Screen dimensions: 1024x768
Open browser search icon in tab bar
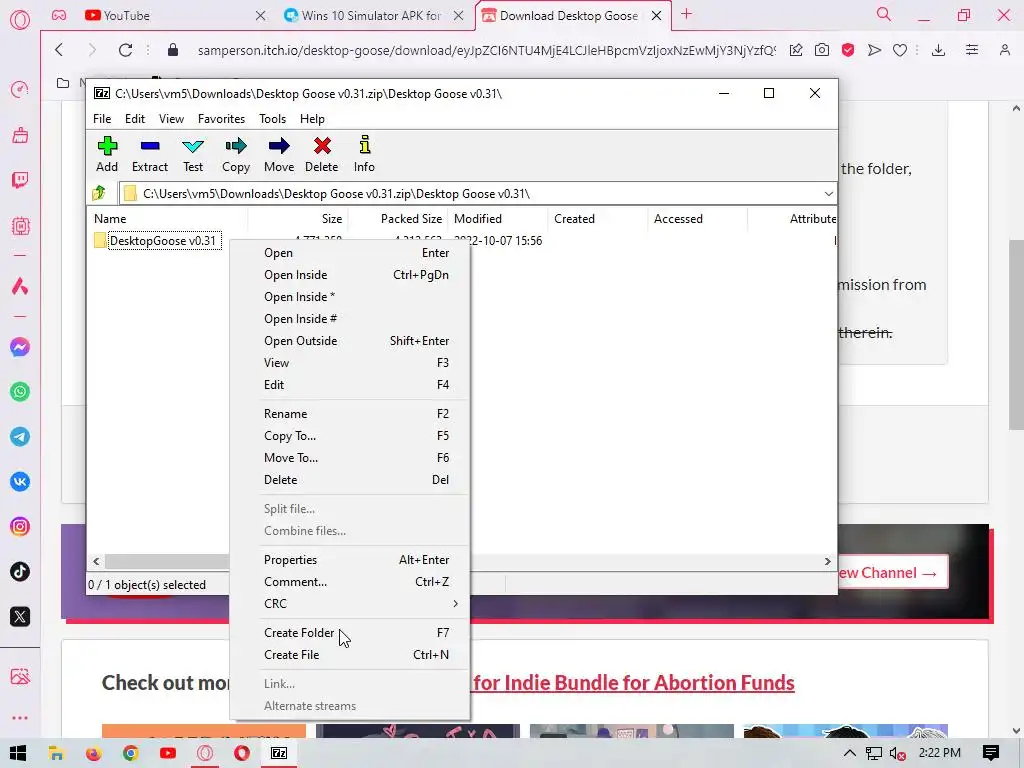884,14
